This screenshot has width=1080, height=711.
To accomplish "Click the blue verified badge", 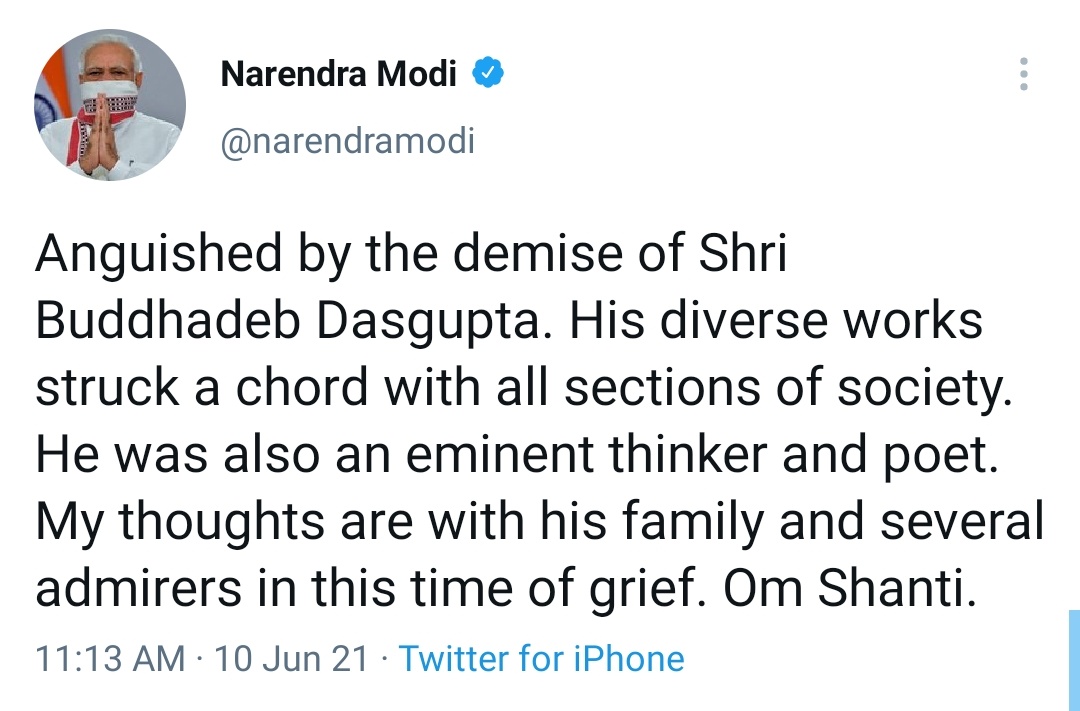I will click(488, 72).
